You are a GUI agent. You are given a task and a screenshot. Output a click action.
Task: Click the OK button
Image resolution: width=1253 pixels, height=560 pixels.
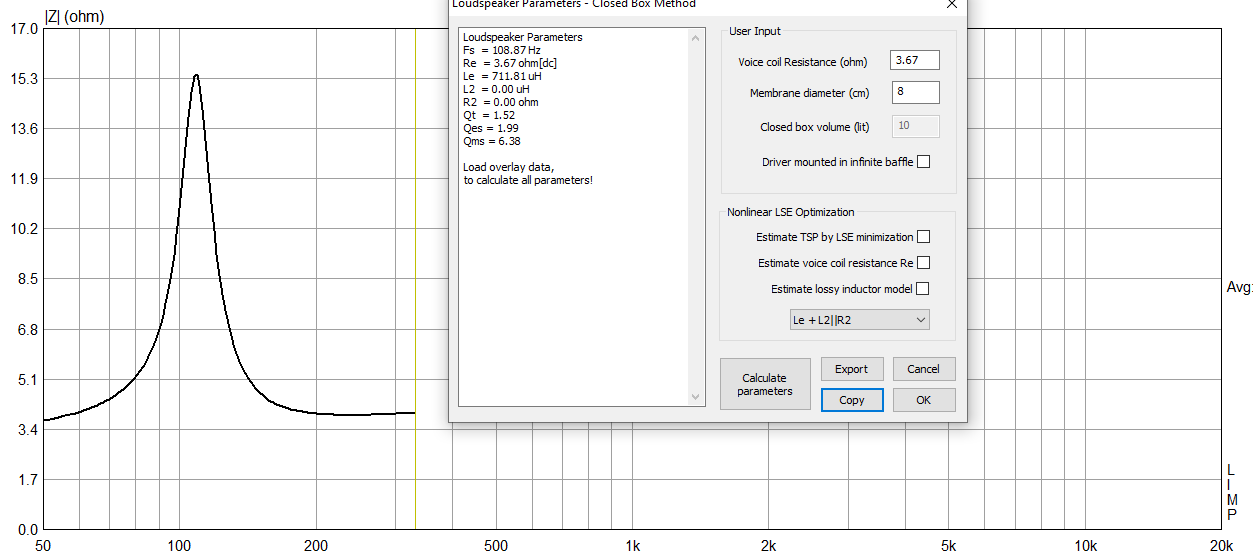click(x=924, y=400)
